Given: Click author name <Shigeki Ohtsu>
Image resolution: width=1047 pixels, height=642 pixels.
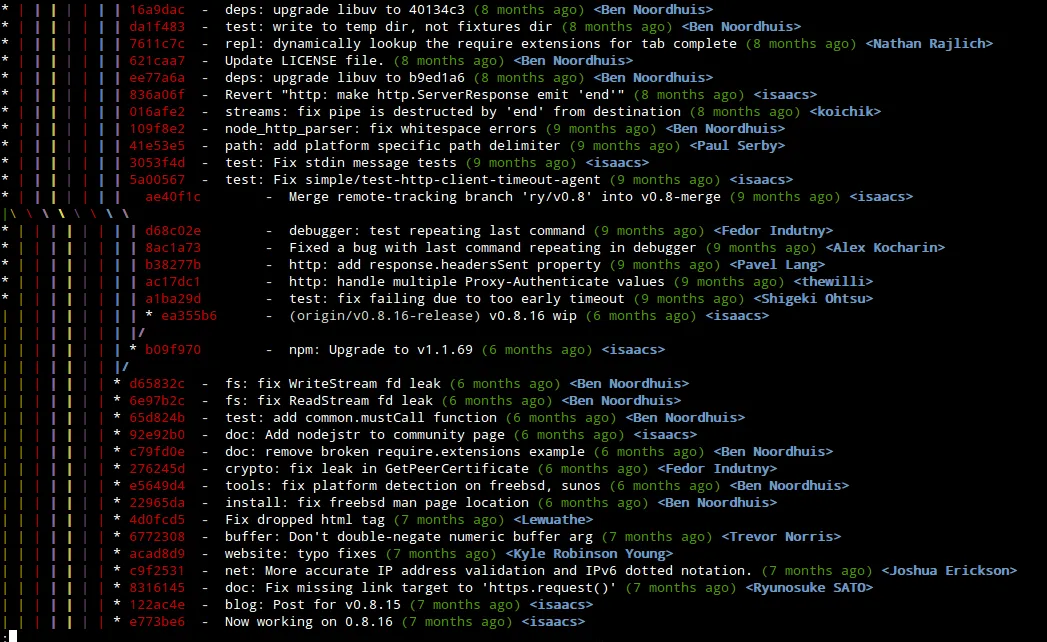Looking at the screenshot, I should (813, 299).
